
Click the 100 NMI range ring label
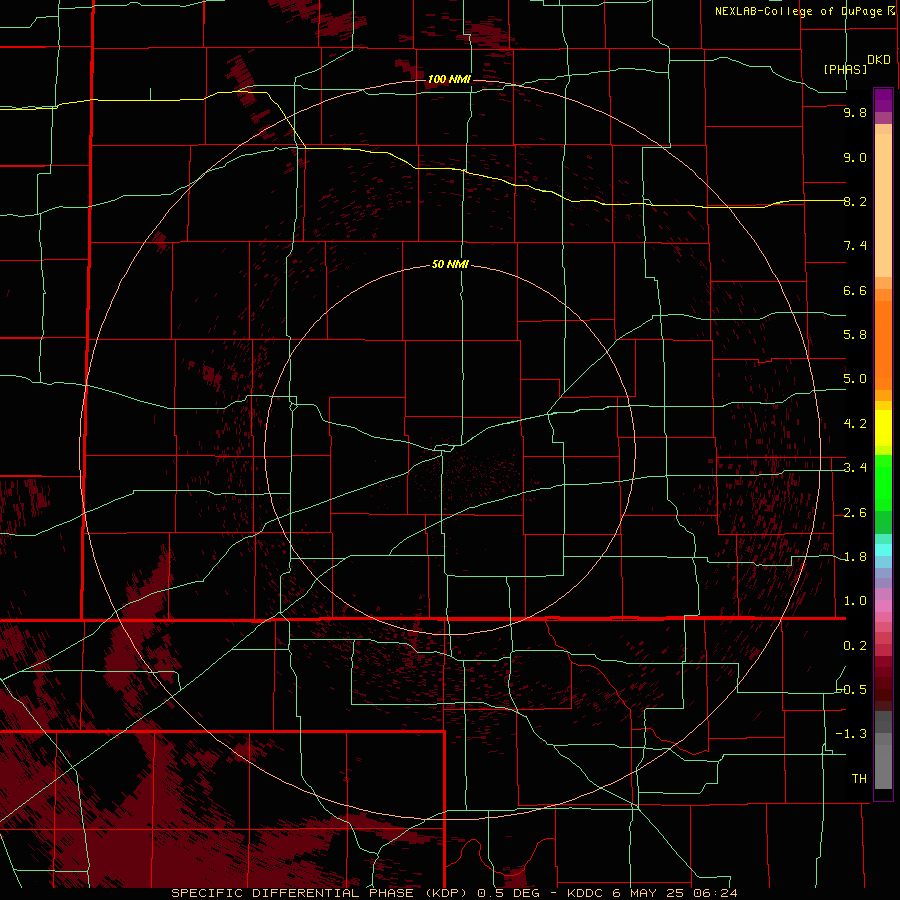449,79
